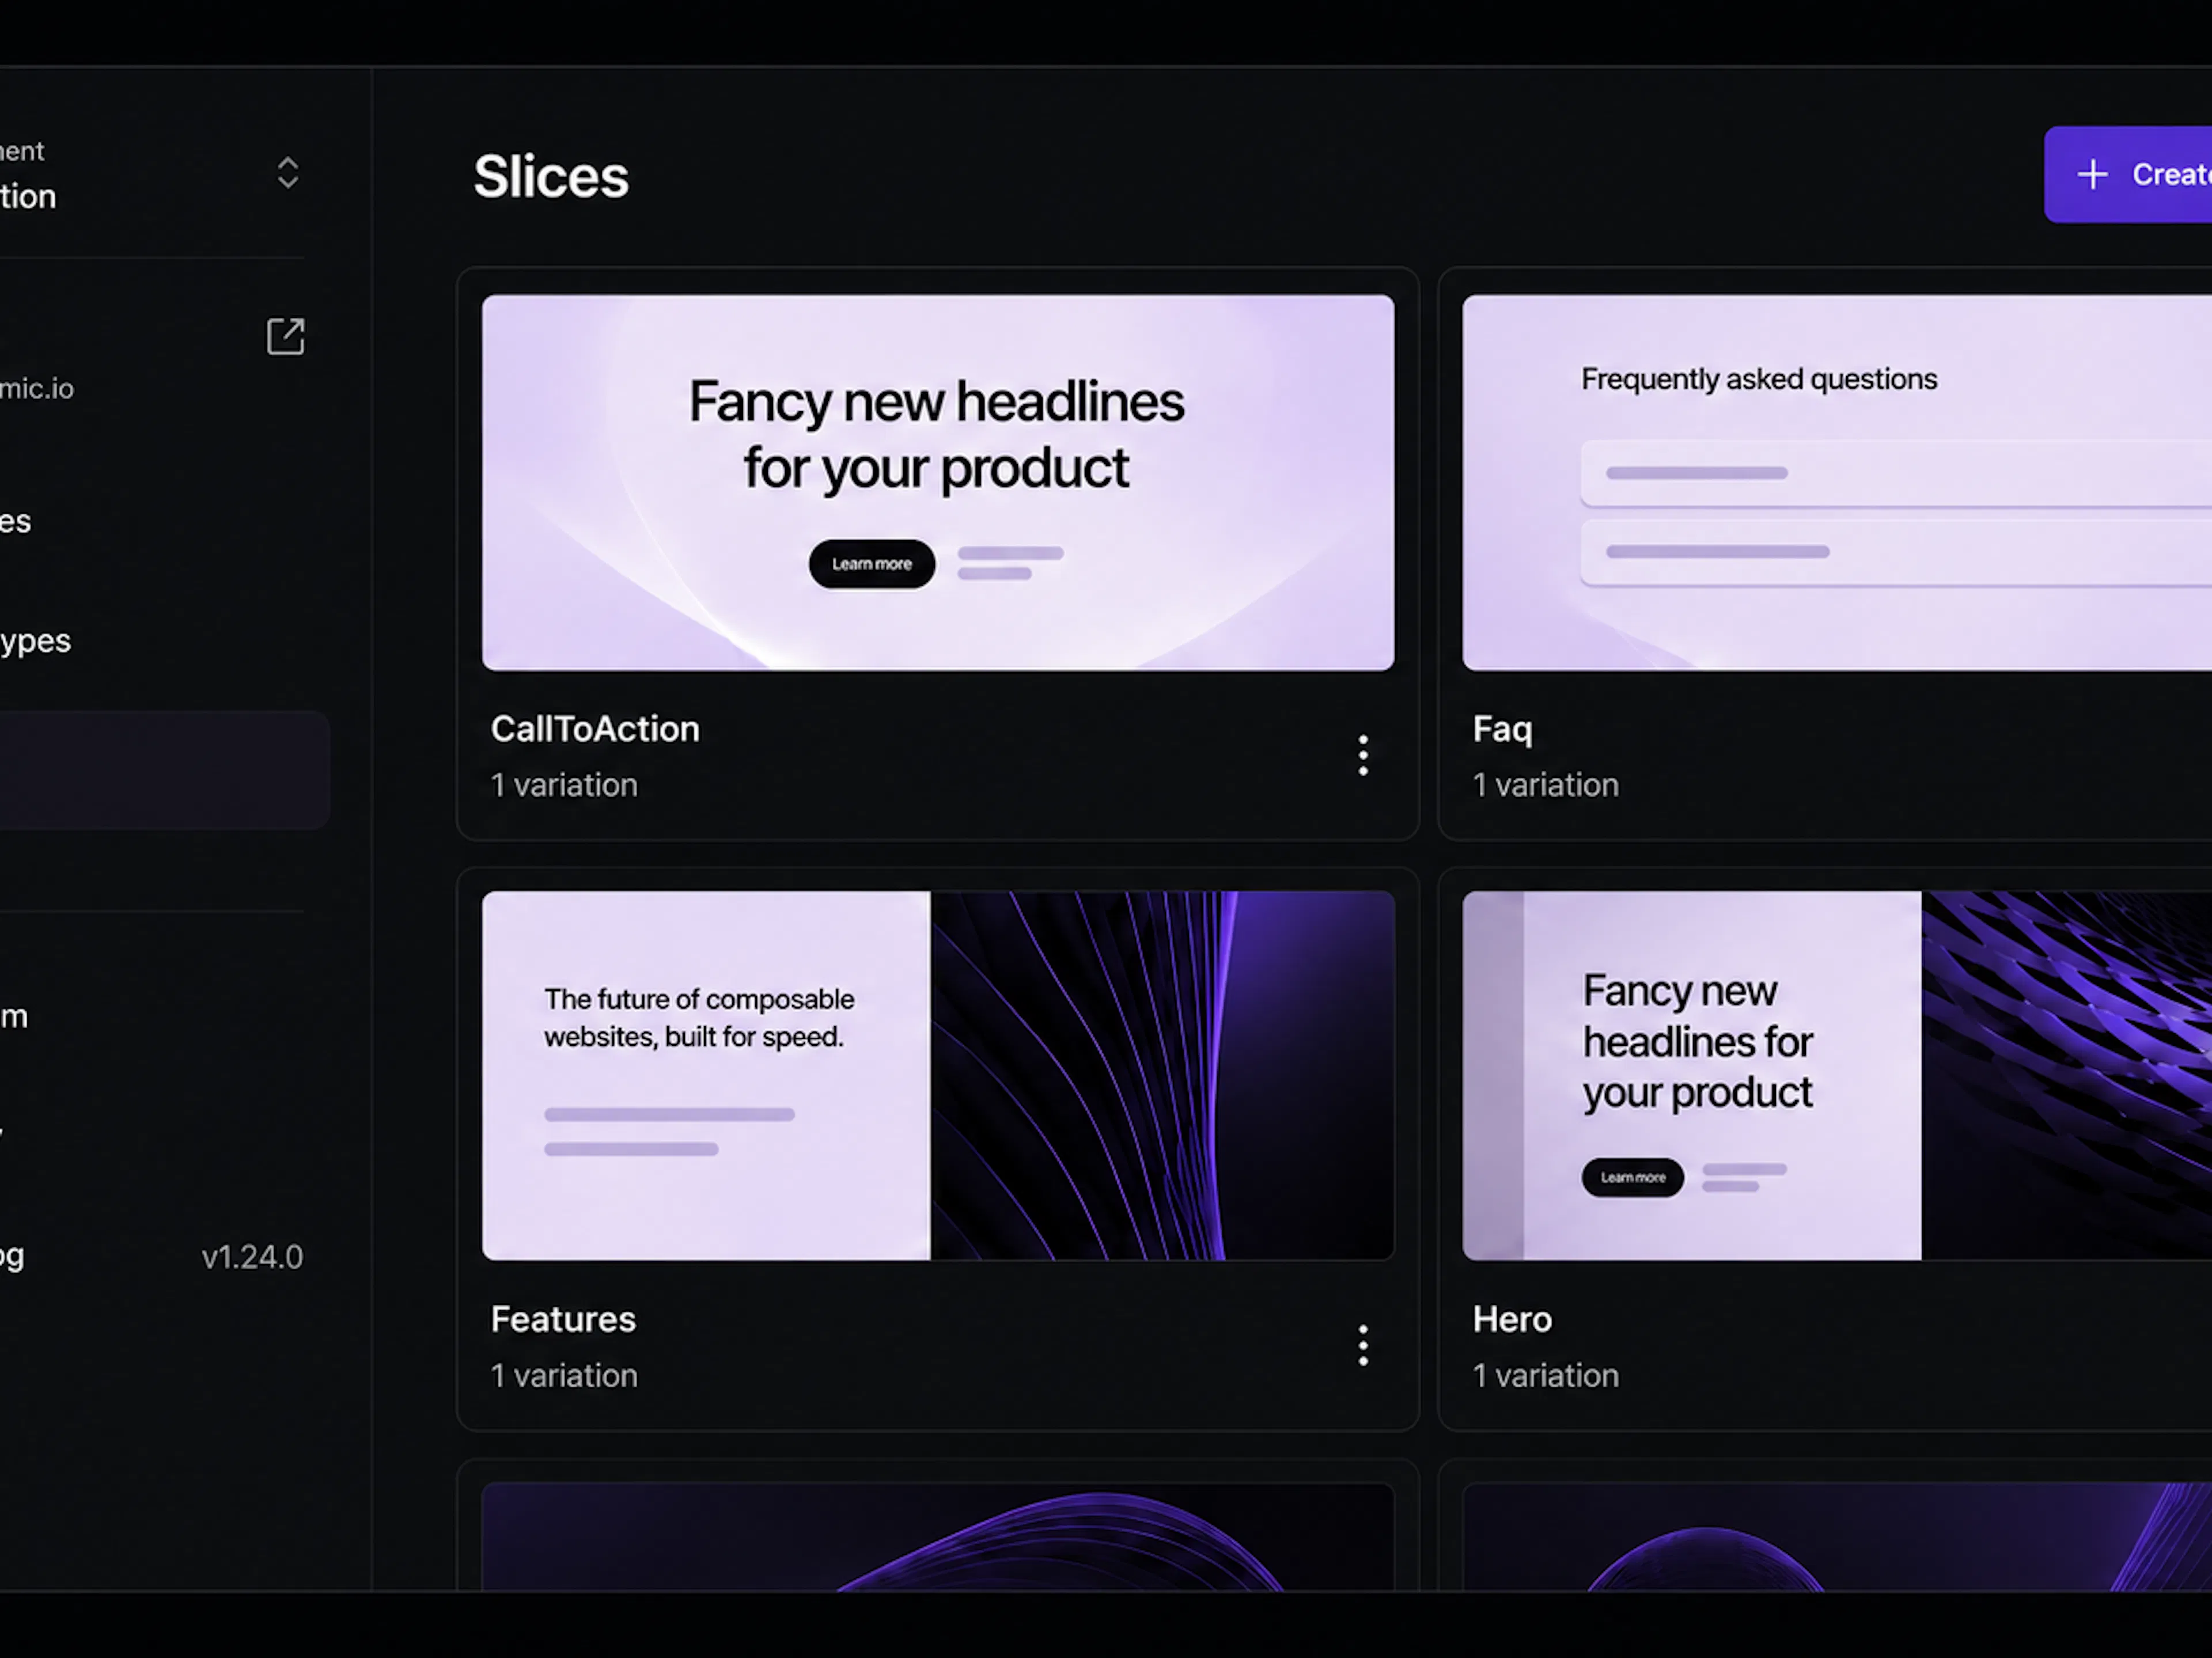Select the Hero slice name
The width and height of the screenshot is (2212, 1658).
tap(1512, 1320)
